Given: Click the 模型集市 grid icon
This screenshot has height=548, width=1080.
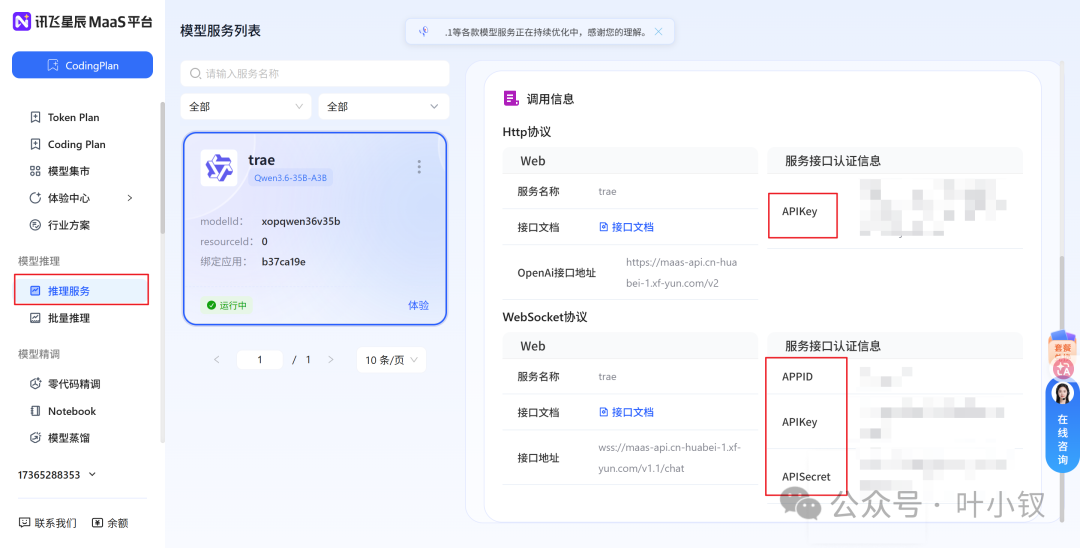Looking at the screenshot, I should 35,171.
